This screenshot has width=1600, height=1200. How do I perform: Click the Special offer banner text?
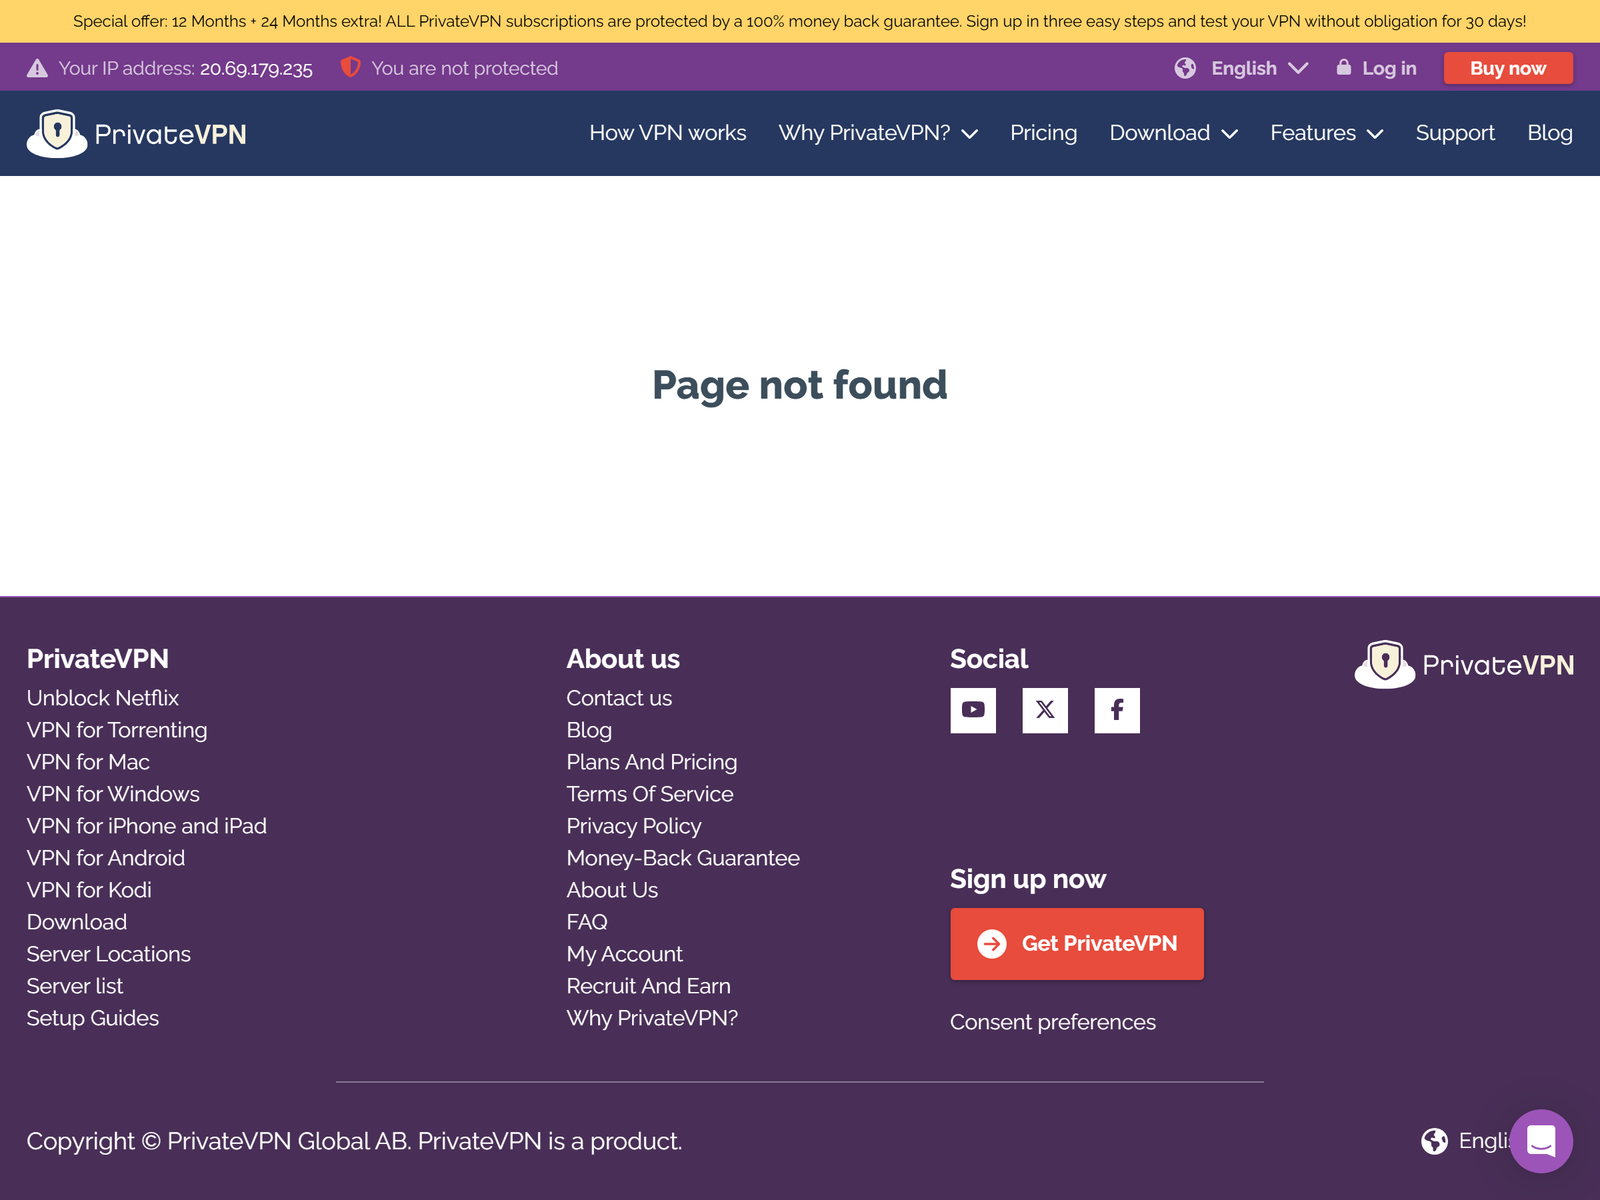coord(800,21)
